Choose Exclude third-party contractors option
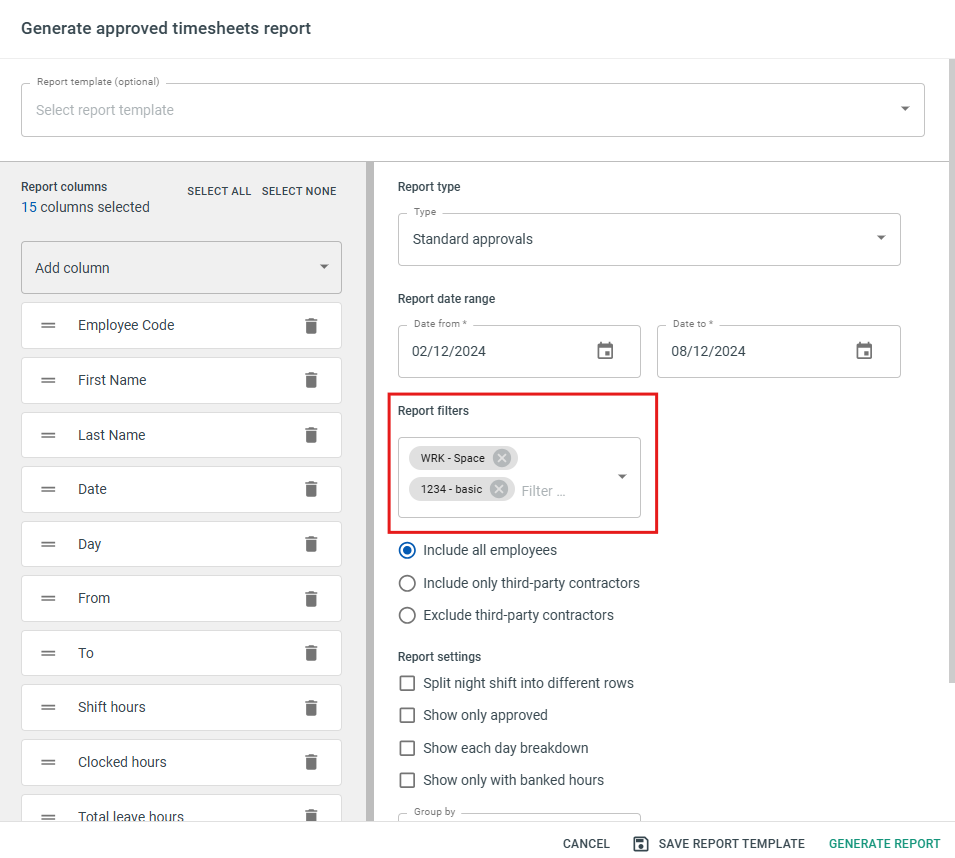 (x=407, y=616)
